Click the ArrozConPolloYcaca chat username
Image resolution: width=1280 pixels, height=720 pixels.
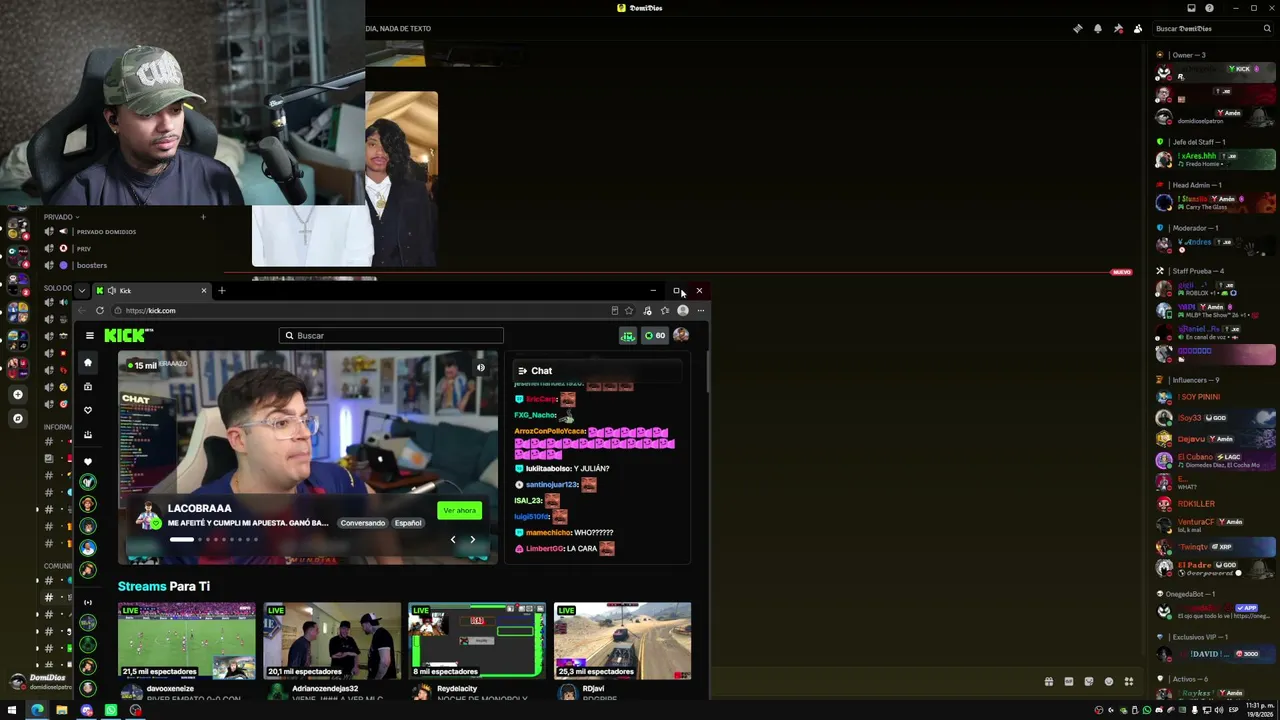[549, 431]
